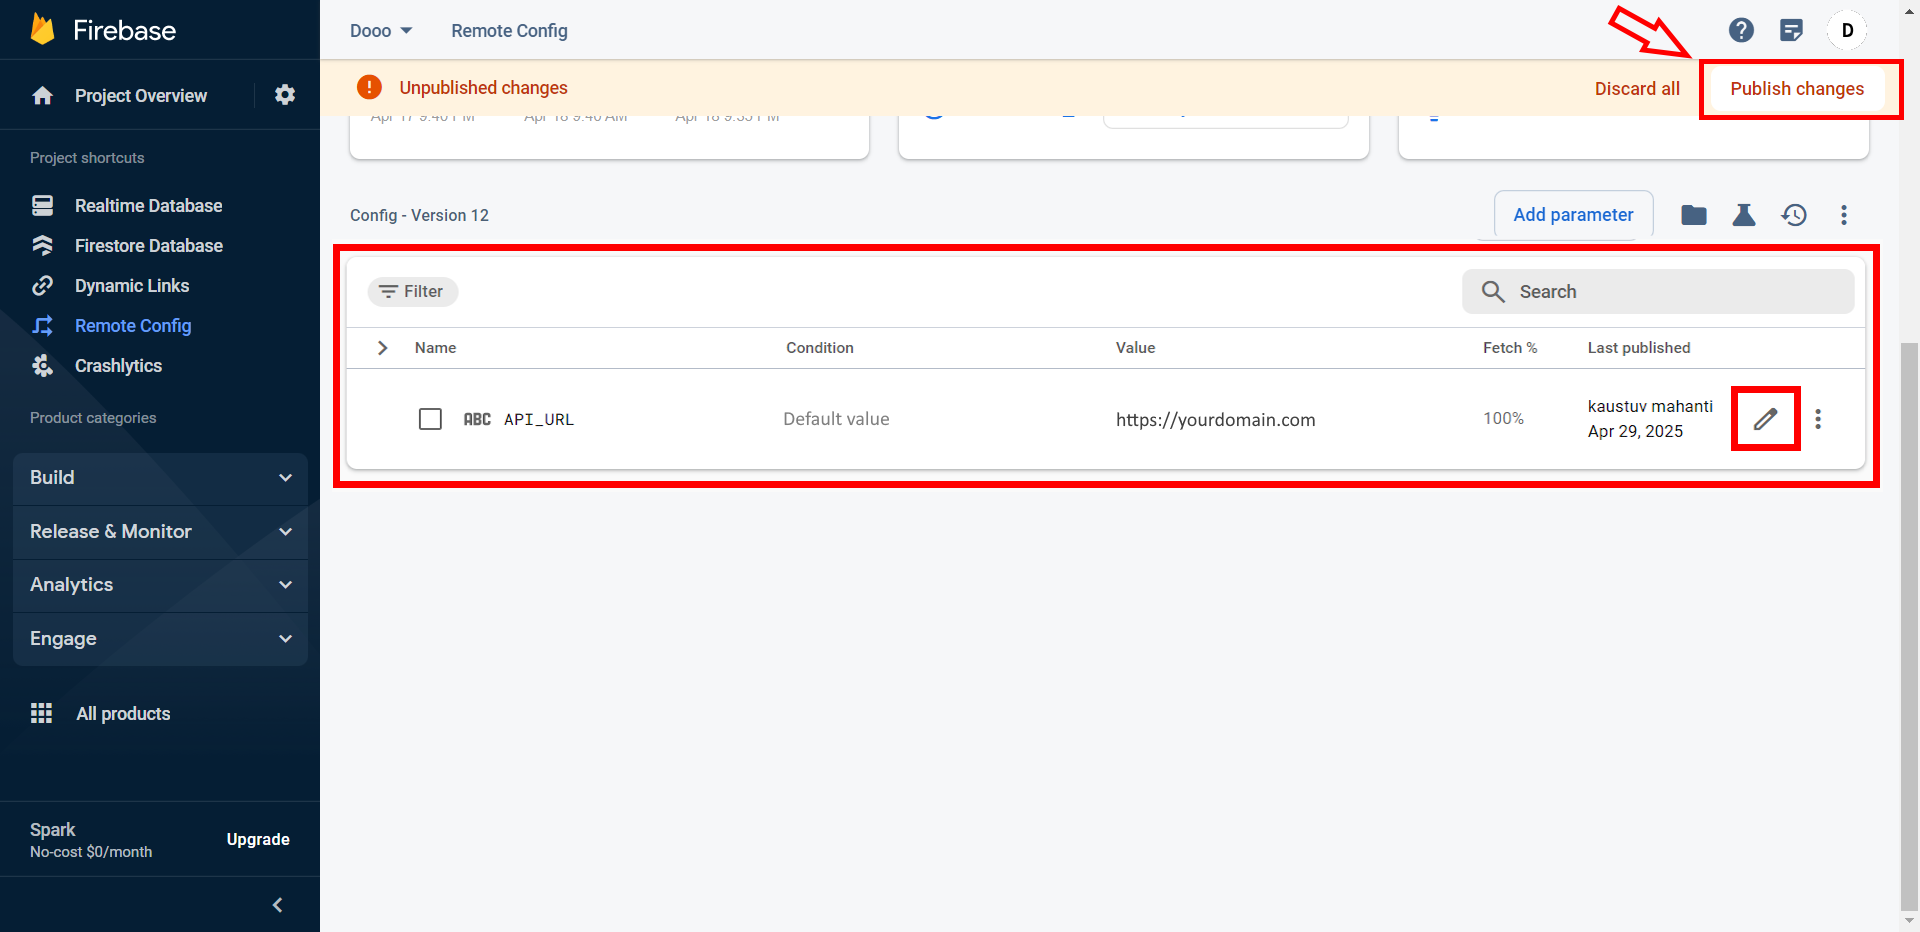Open the Crashlytics shortcut
The image size is (1920, 932).
pyautogui.click(x=118, y=366)
